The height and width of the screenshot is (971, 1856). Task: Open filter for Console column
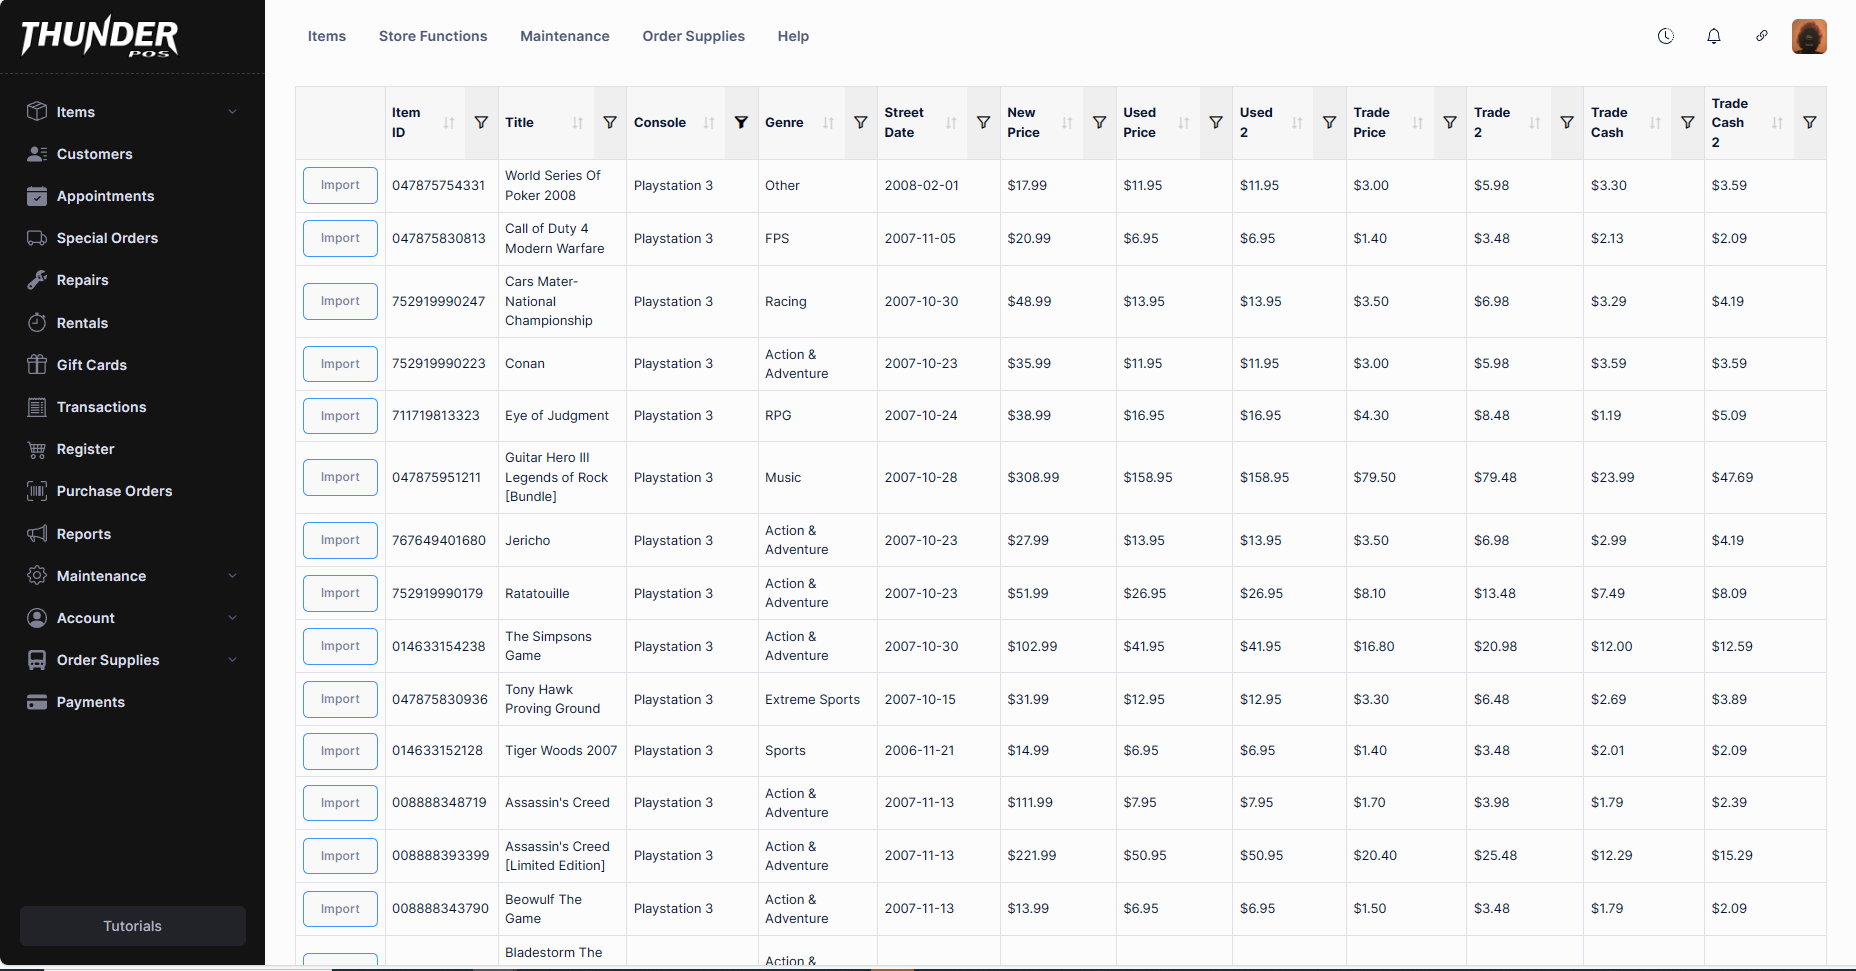pos(741,123)
